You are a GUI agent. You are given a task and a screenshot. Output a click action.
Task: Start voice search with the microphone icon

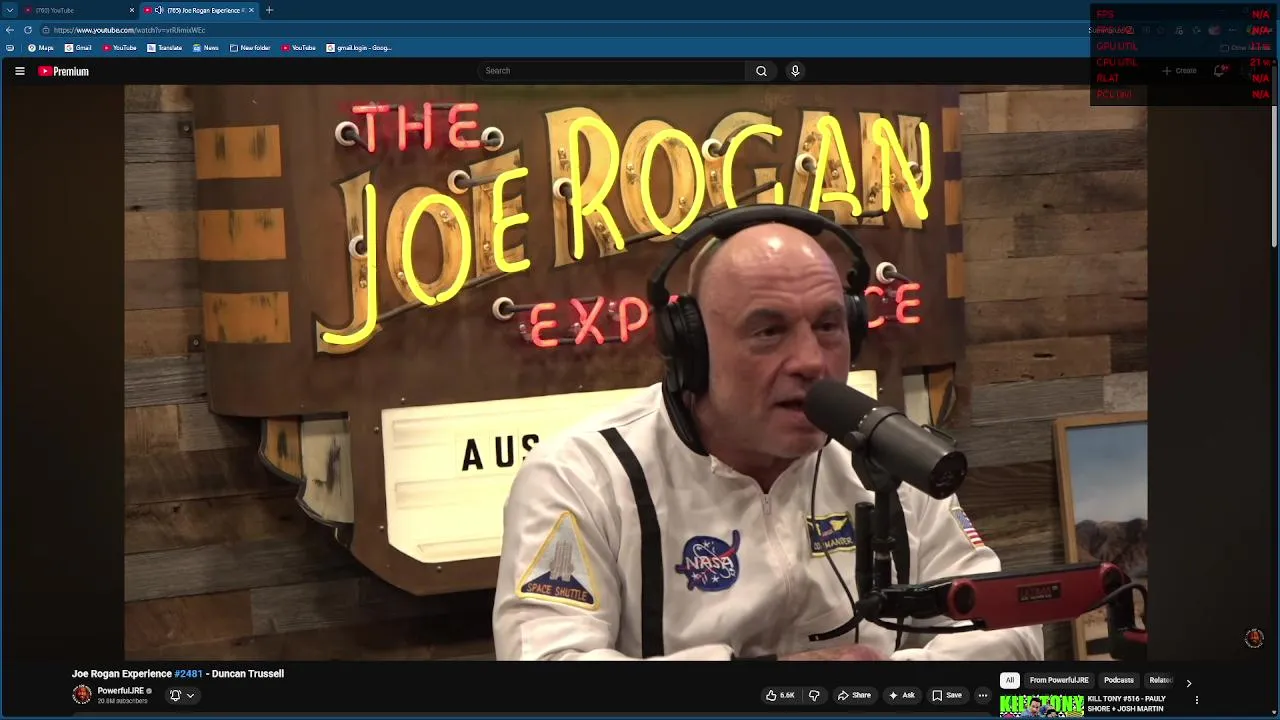pos(795,71)
